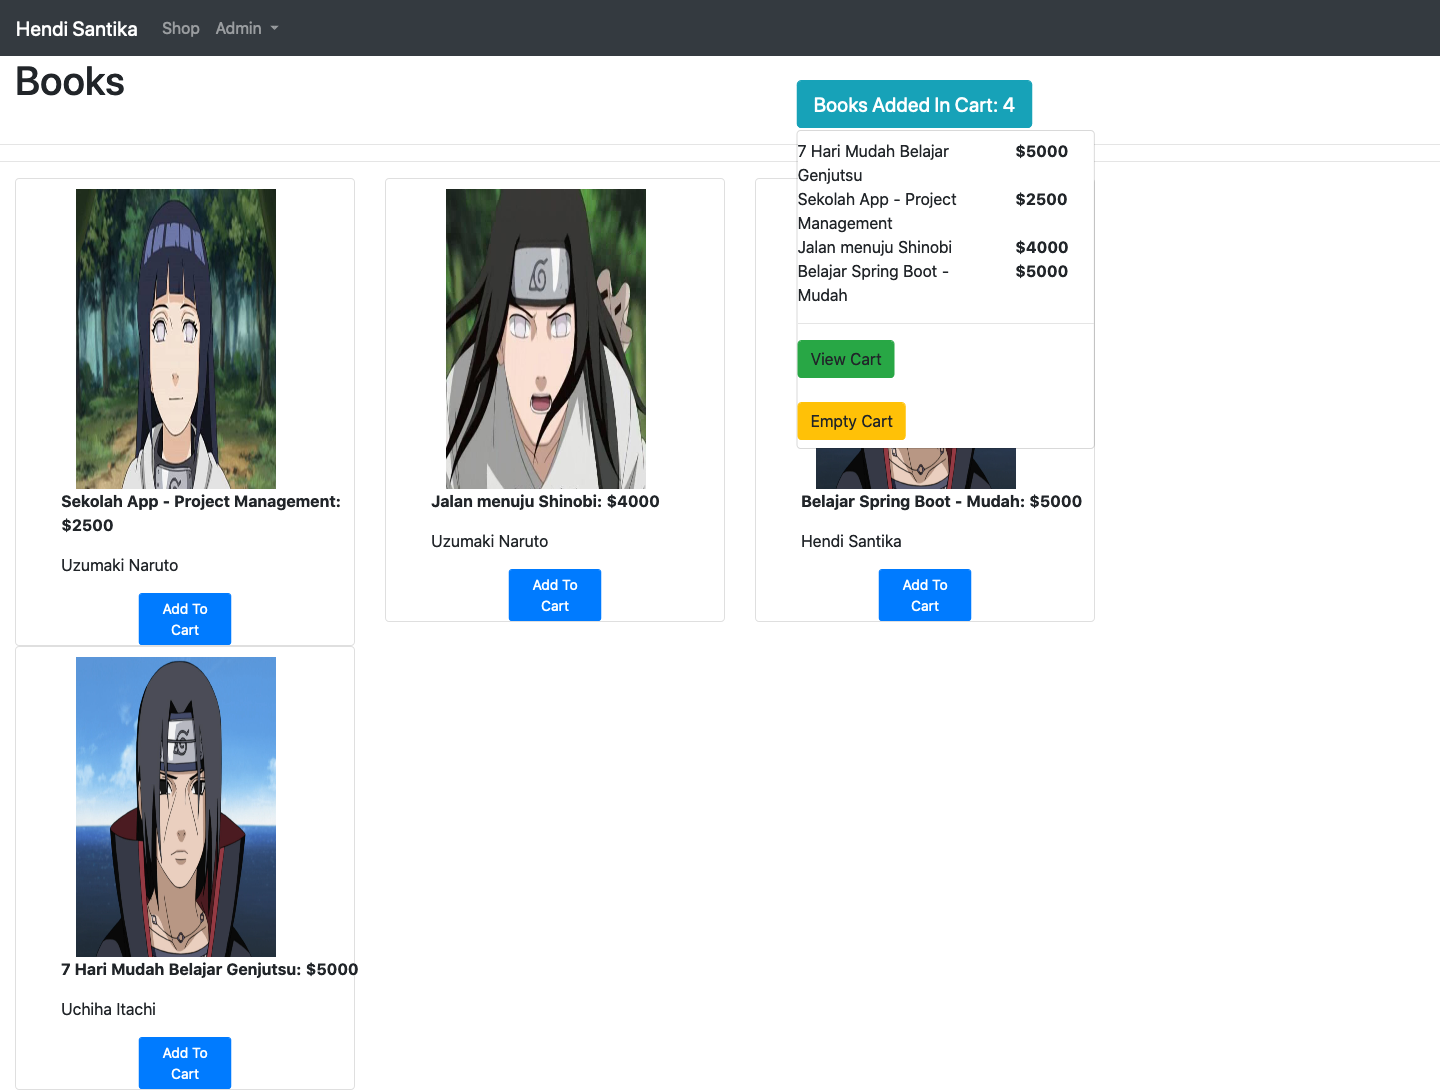Click the Sekolah App book cover image
Viewport: 1440px width, 1090px height.
(176, 339)
